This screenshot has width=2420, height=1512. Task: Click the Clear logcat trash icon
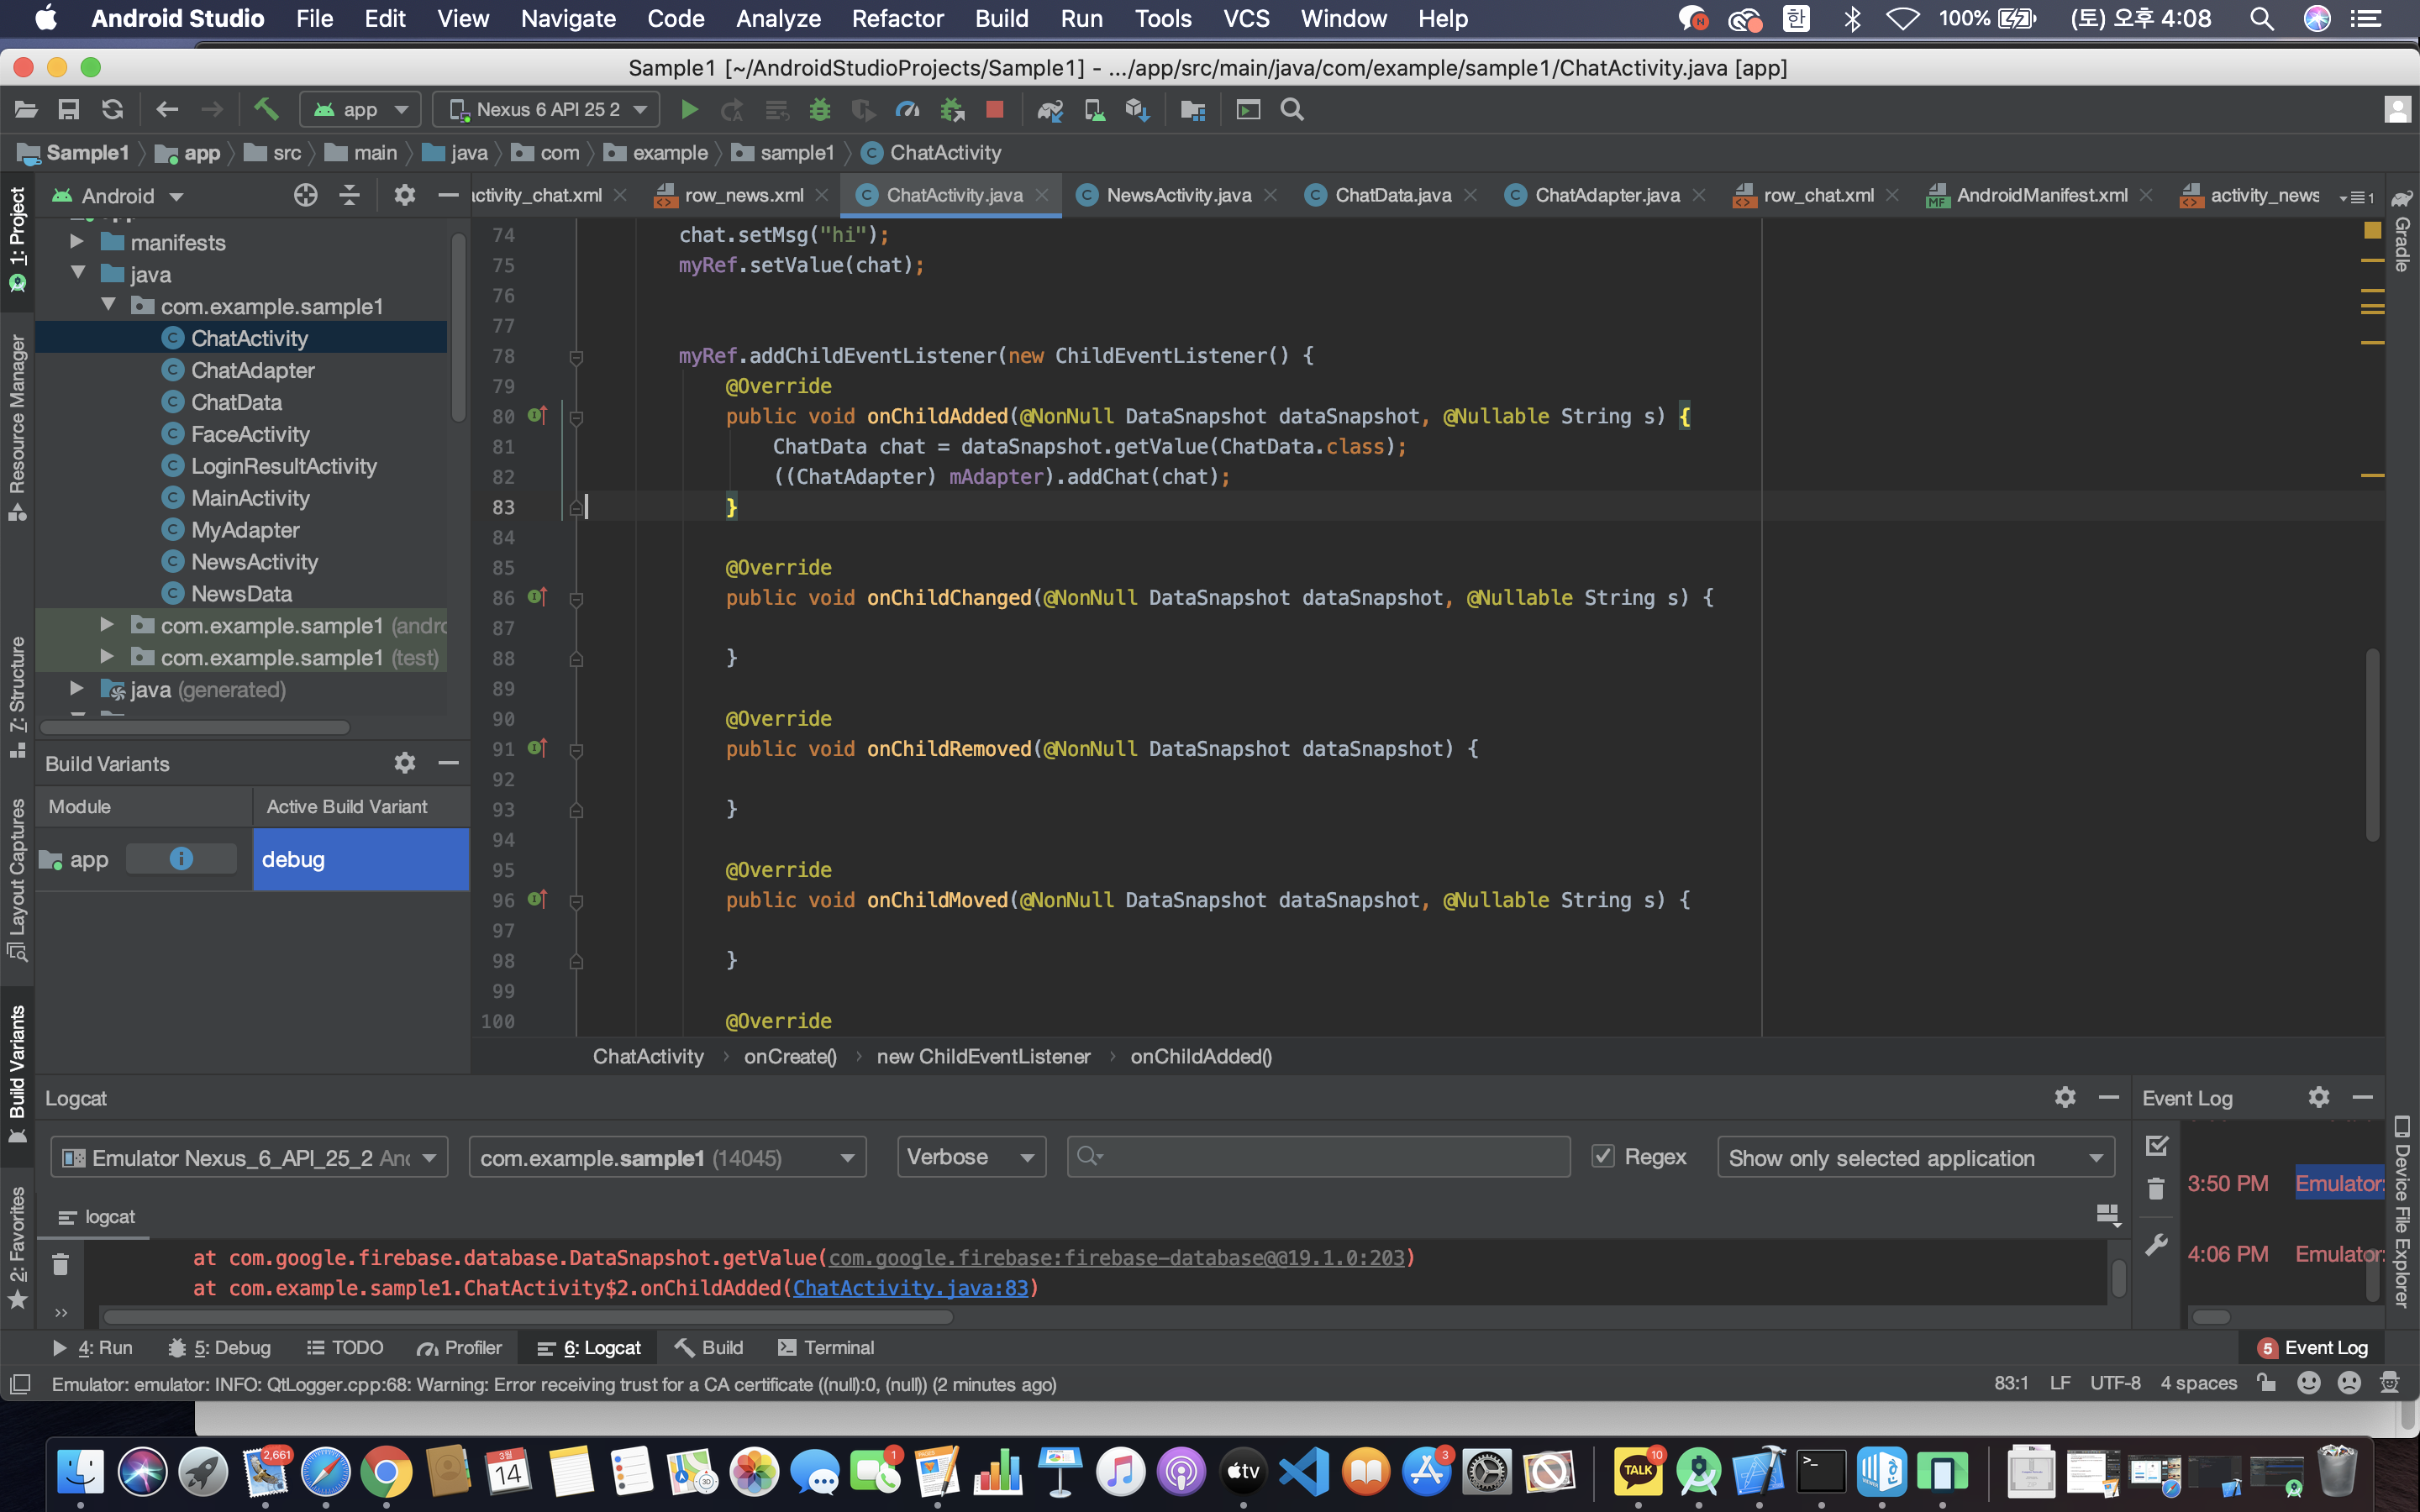(60, 1265)
